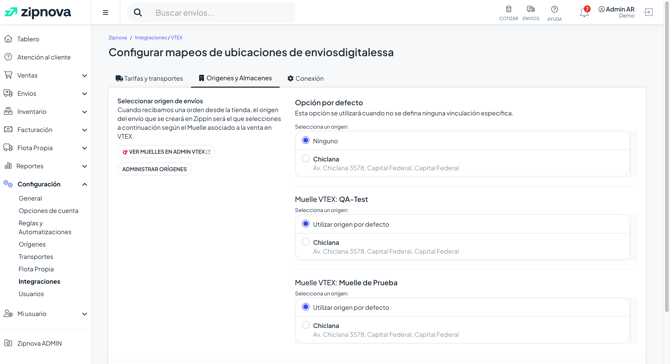Click the Facturación money icon
The width and height of the screenshot is (670, 364).
pos(8,129)
